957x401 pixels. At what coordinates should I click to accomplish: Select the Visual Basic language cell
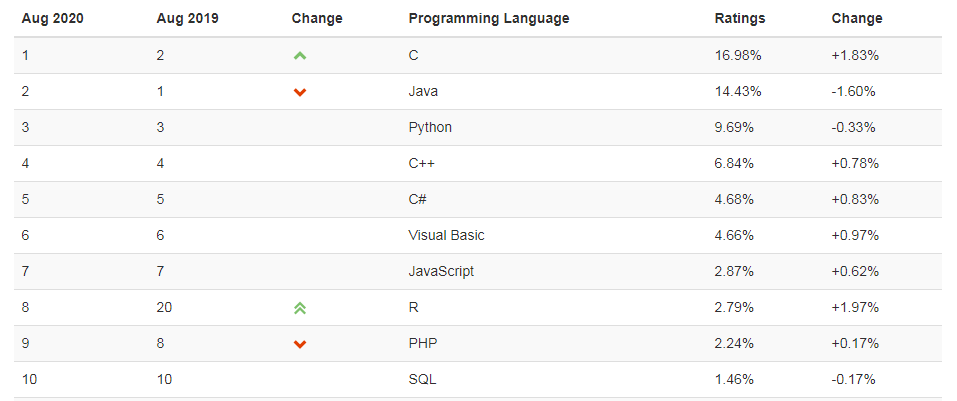click(446, 236)
